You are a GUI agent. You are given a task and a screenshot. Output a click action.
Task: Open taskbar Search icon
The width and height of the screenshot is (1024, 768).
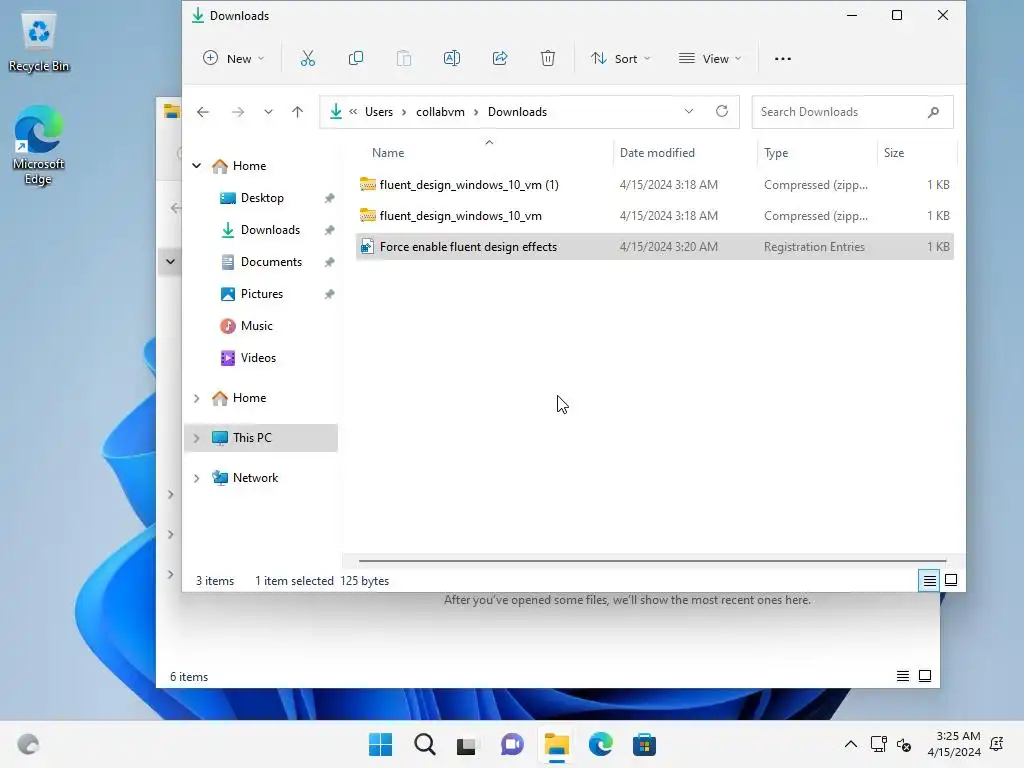pyautogui.click(x=424, y=744)
